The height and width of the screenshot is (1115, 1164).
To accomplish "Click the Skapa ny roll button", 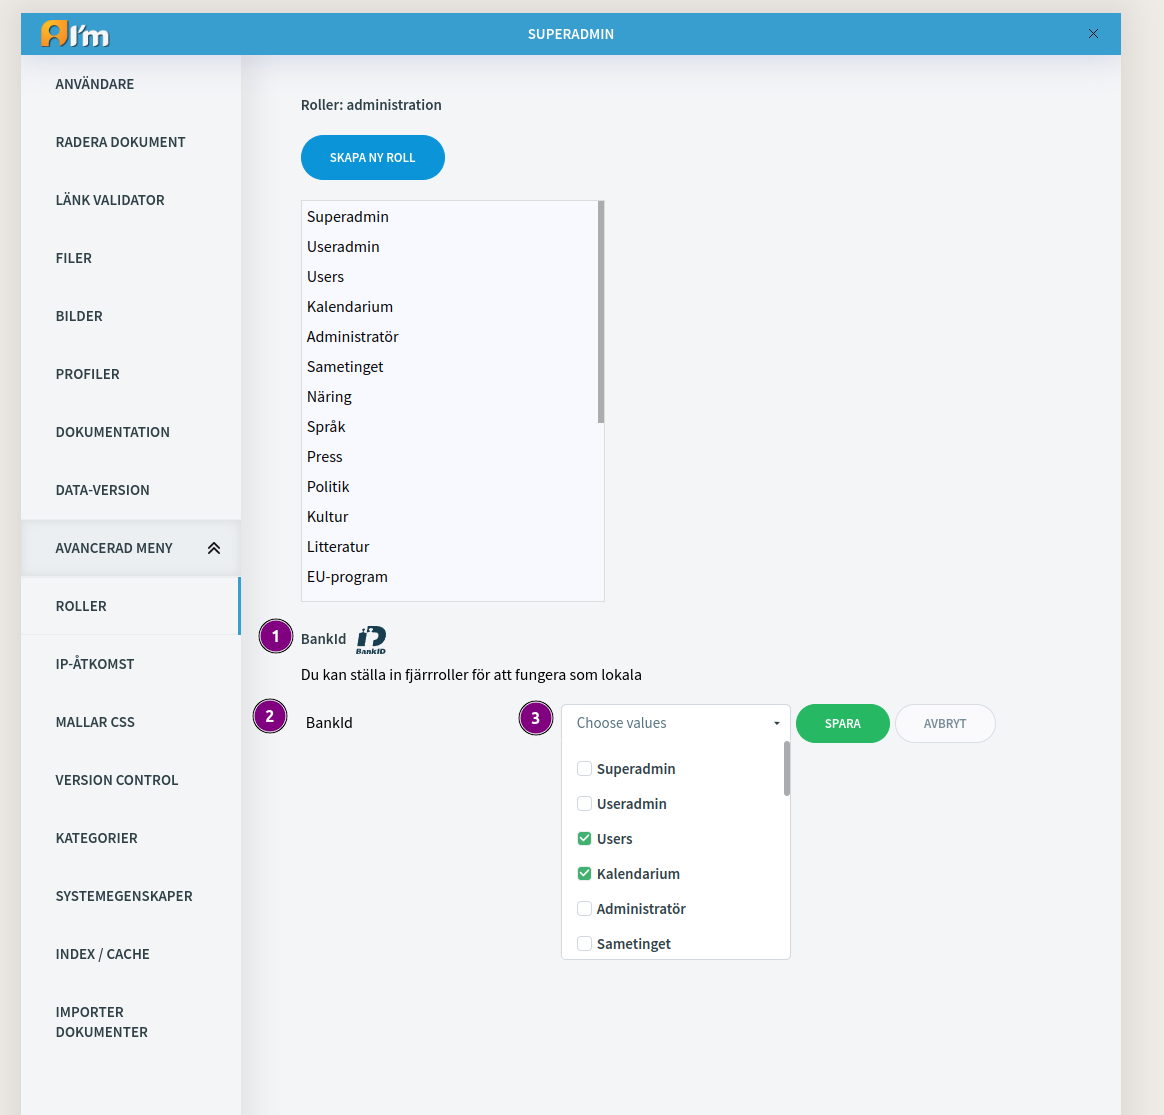I will 373,157.
